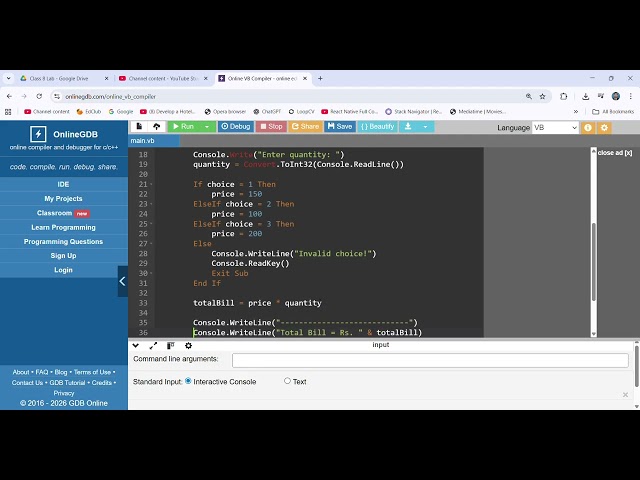Viewport: 640px width, 480px height.
Task: Collapse the console panel with down chevron
Action: 136,346
